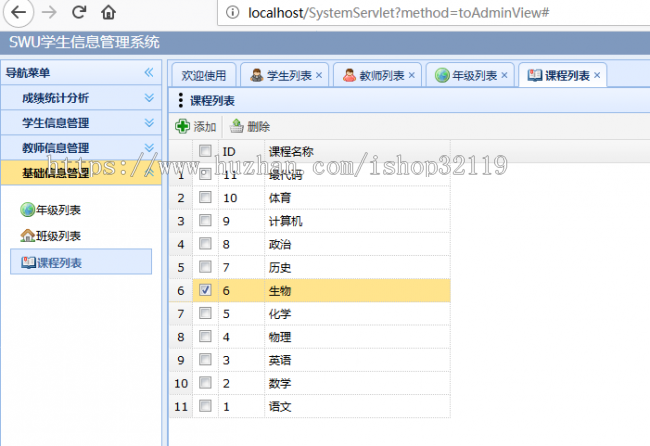The height and width of the screenshot is (446, 650).
Task: Click the browser forward arrow
Action: coord(49,12)
